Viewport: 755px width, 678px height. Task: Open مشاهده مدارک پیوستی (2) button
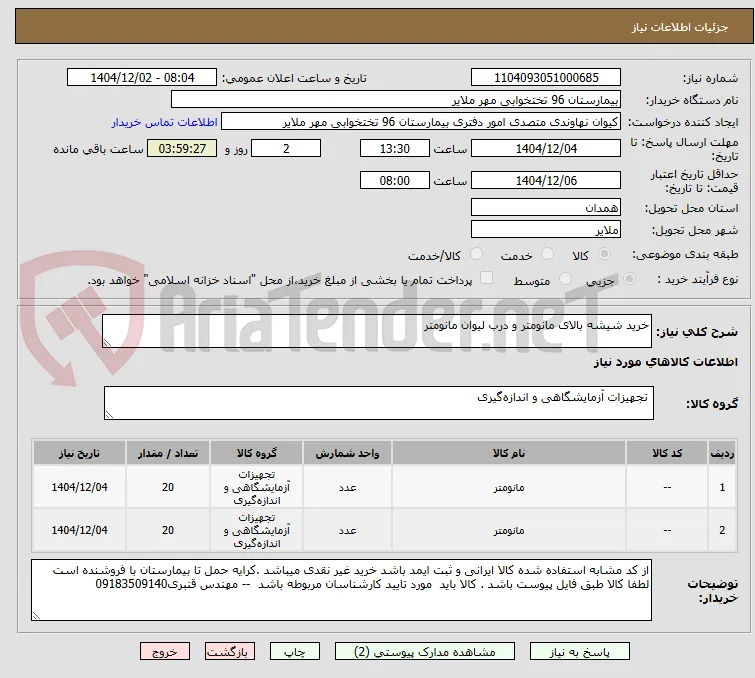[425, 652]
